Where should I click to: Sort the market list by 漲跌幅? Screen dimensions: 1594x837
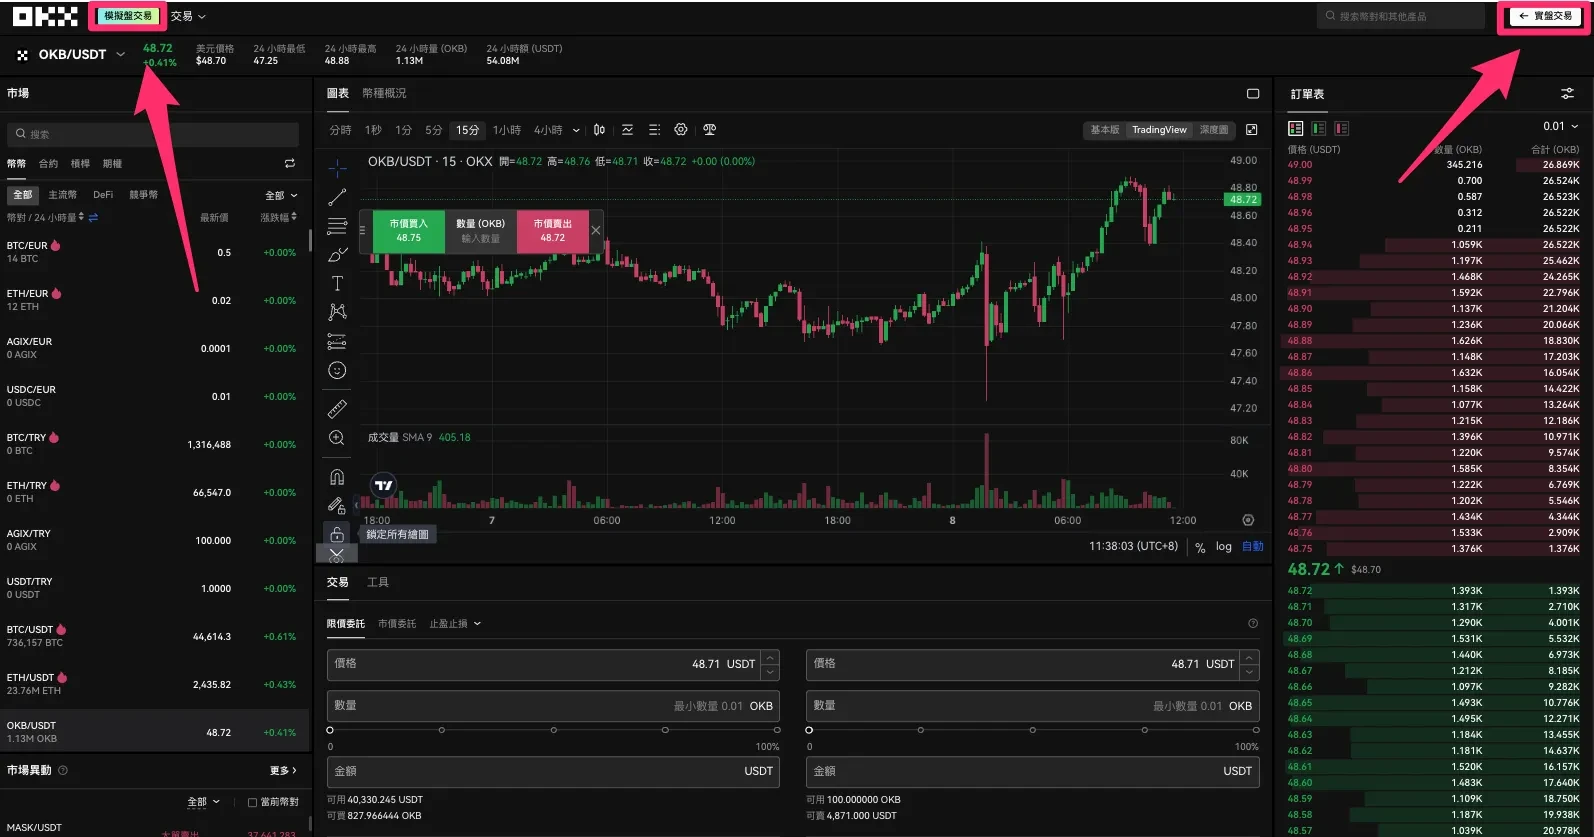tap(279, 217)
